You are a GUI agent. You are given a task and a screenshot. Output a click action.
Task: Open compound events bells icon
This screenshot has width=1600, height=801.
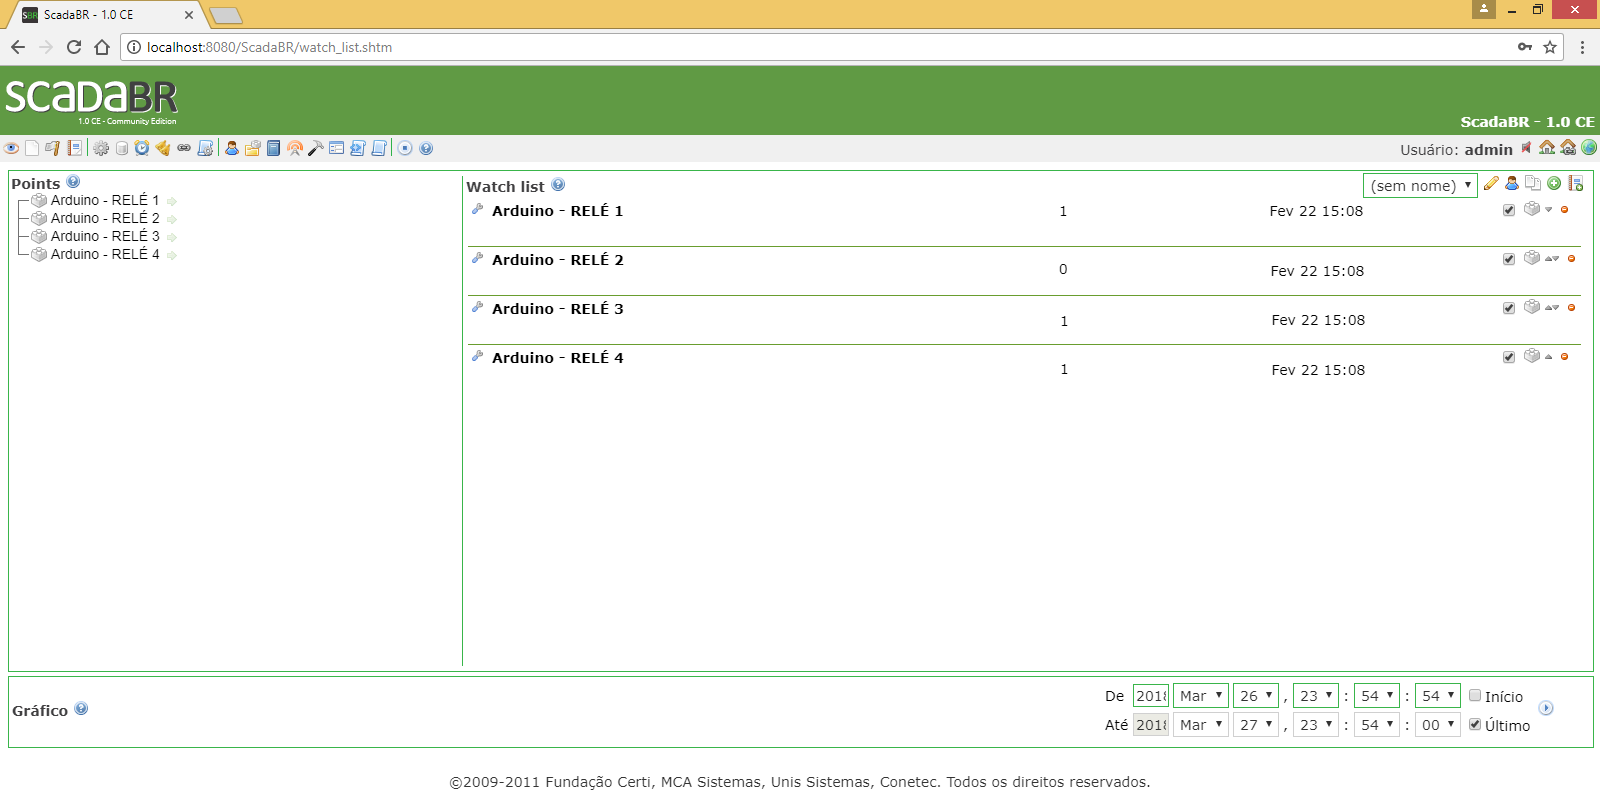coord(163,148)
